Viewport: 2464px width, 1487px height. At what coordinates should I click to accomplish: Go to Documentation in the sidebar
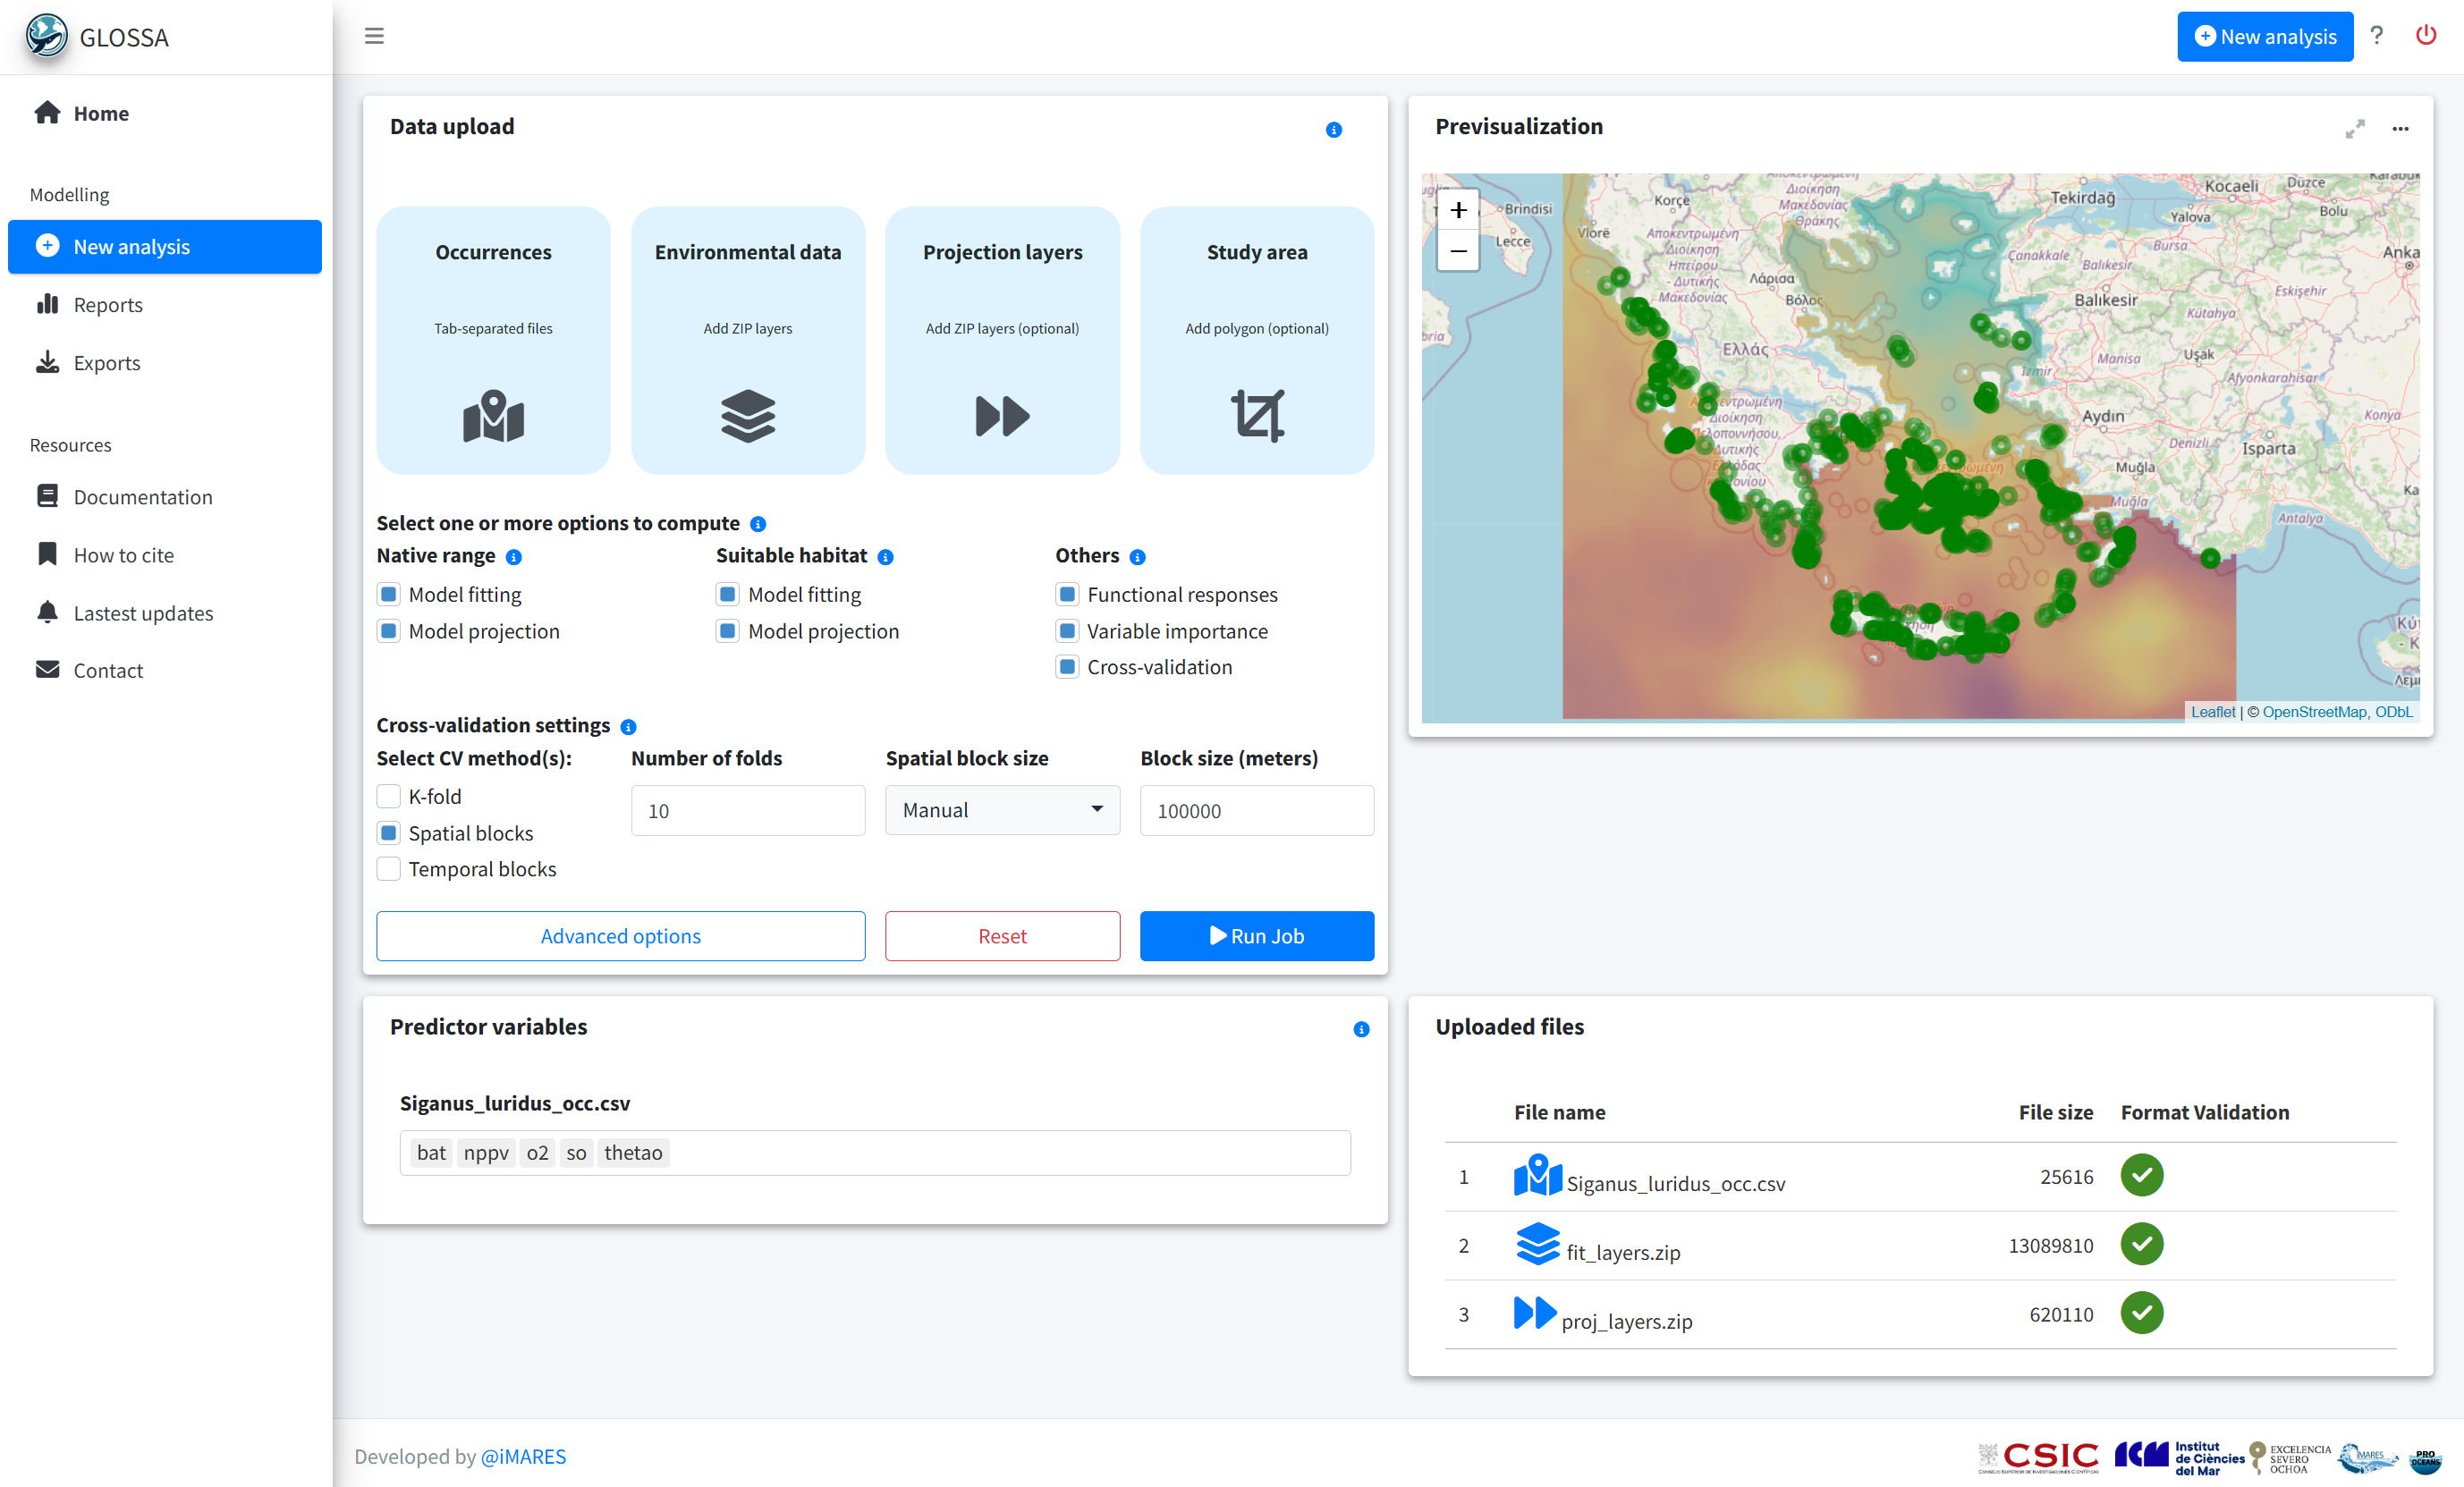click(x=142, y=497)
